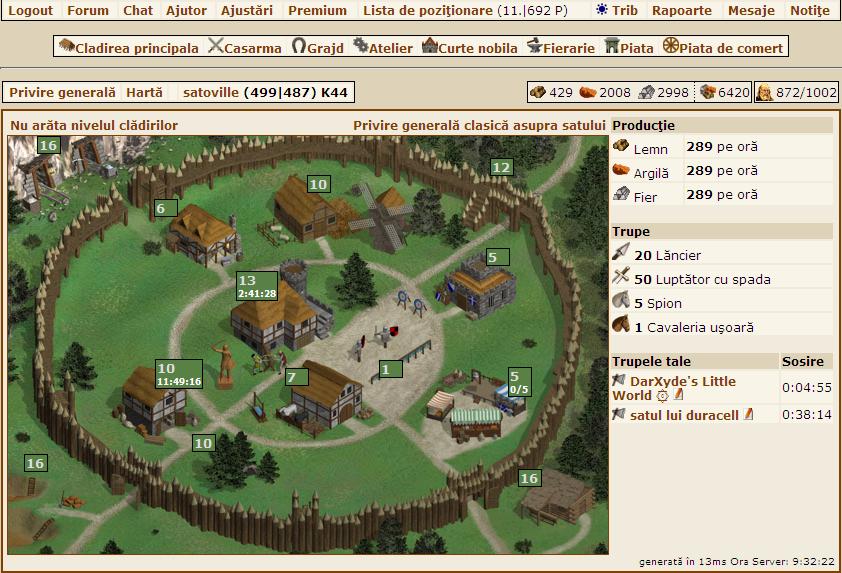
Task: Open the 'satul lui duracell' troop movement
Action: [684, 415]
